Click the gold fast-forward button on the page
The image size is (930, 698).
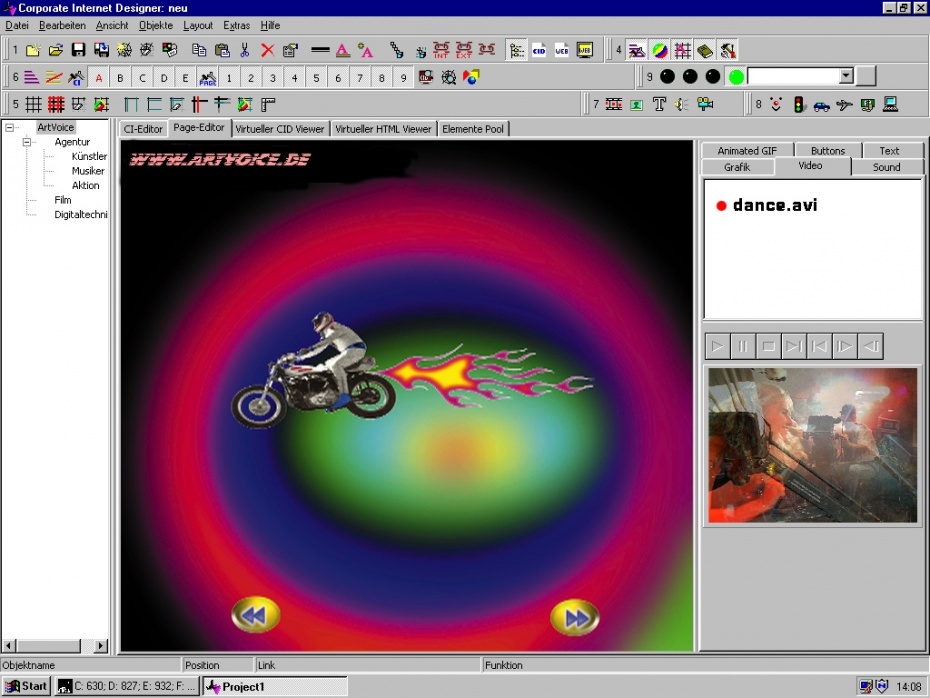(575, 619)
